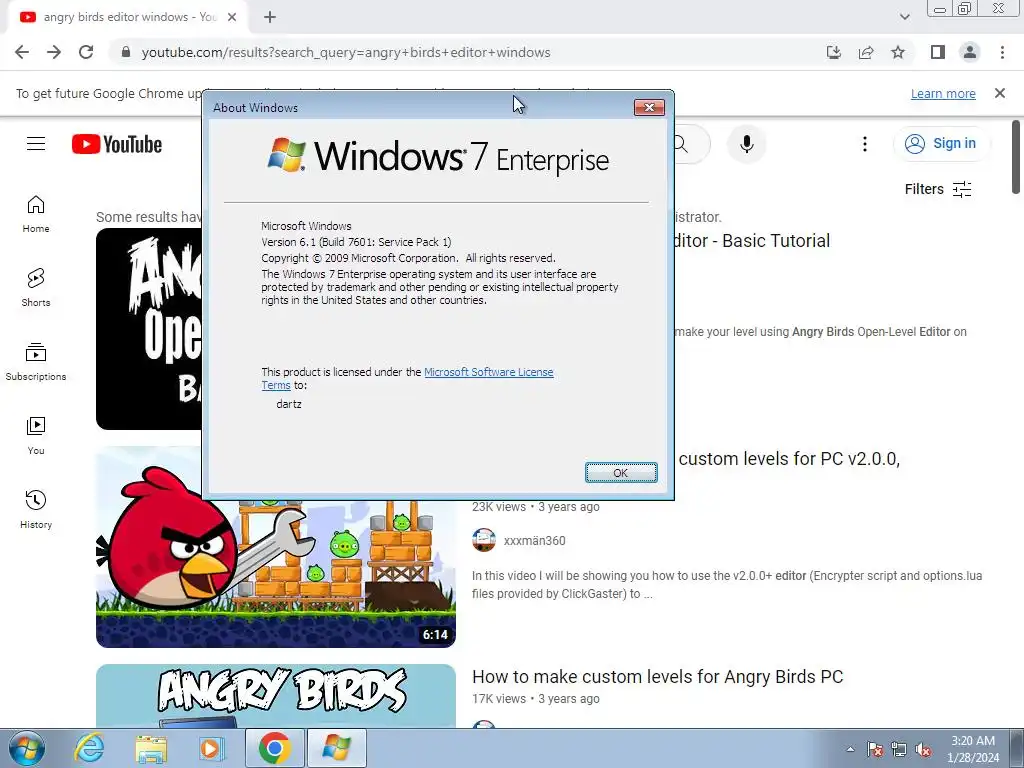
Task: Open a new browser tab
Action: point(270,17)
